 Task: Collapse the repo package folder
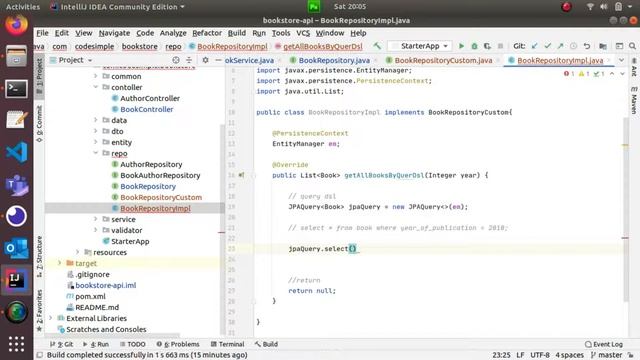96,153
